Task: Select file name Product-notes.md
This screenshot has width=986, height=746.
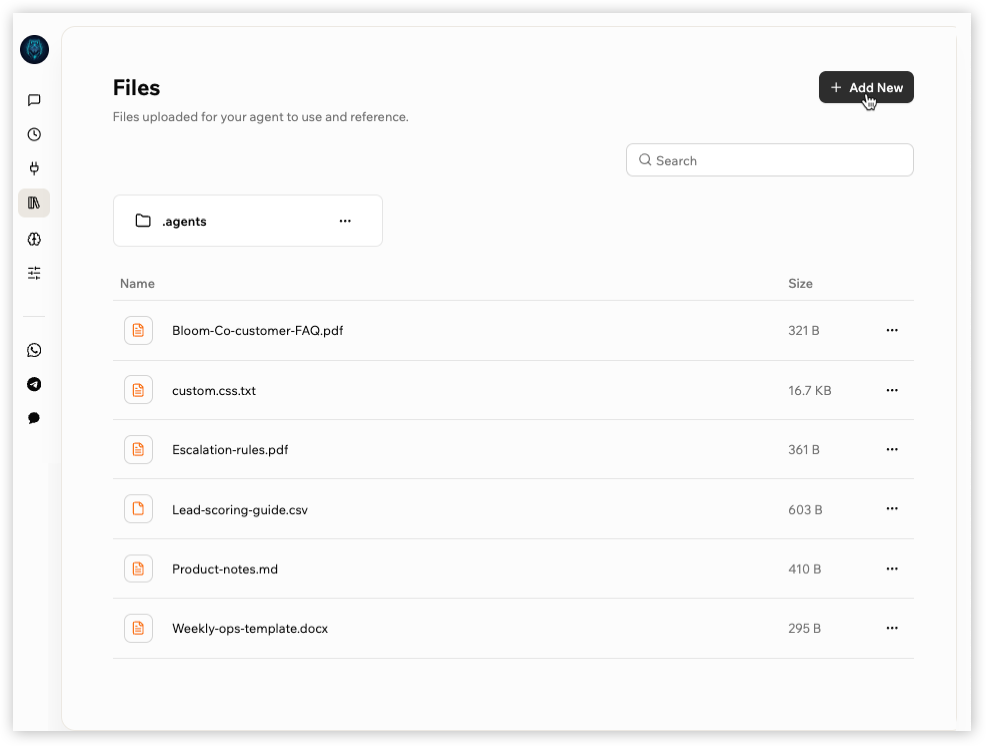Action: (x=225, y=569)
